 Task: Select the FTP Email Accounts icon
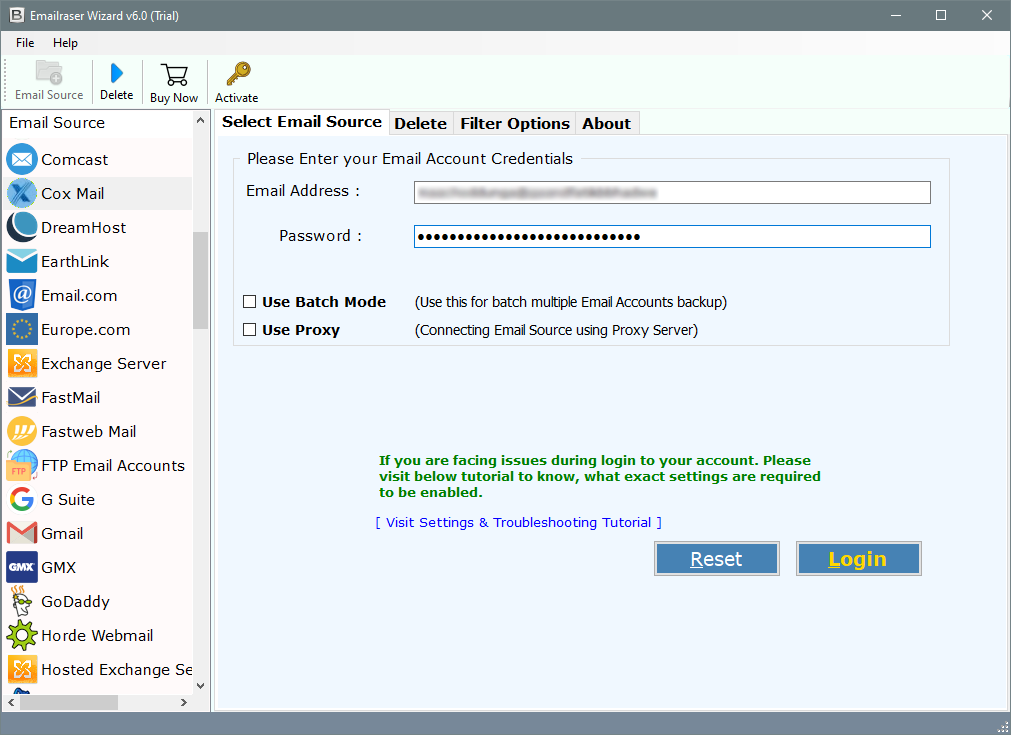22,466
